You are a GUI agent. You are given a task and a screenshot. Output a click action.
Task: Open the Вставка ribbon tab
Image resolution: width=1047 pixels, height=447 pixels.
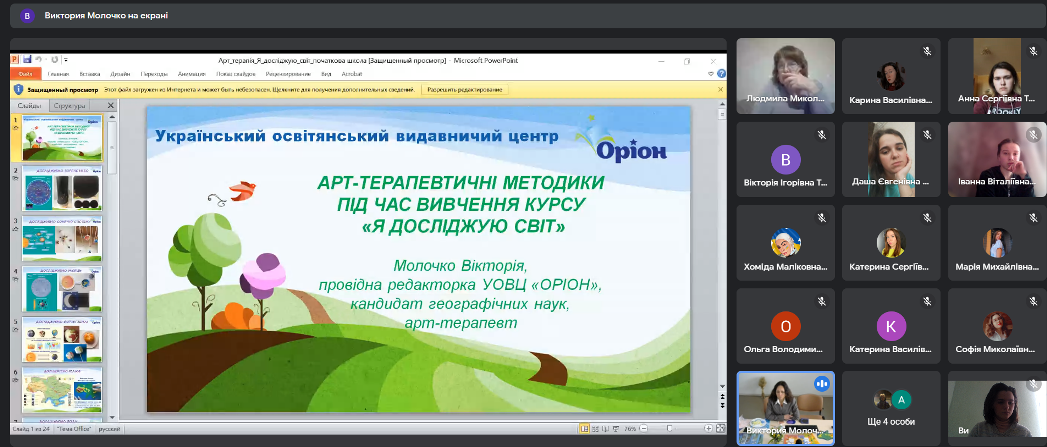point(90,74)
